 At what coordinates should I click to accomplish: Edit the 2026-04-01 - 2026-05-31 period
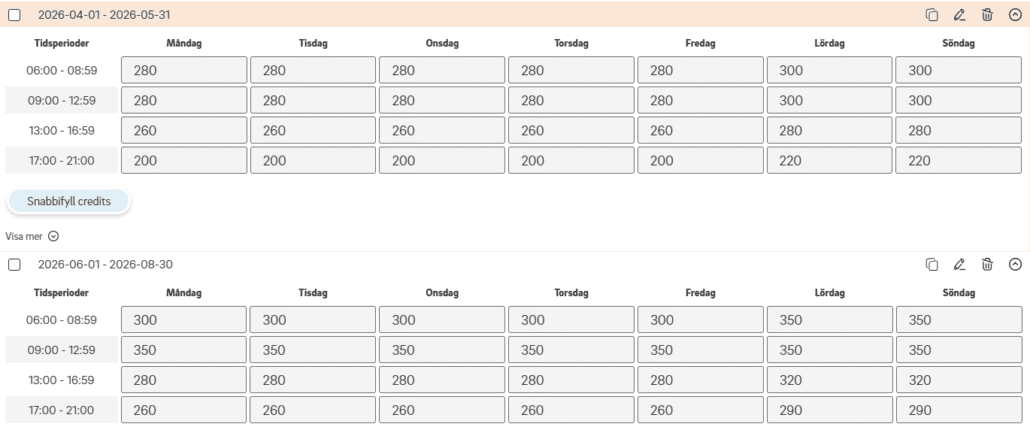(960, 15)
